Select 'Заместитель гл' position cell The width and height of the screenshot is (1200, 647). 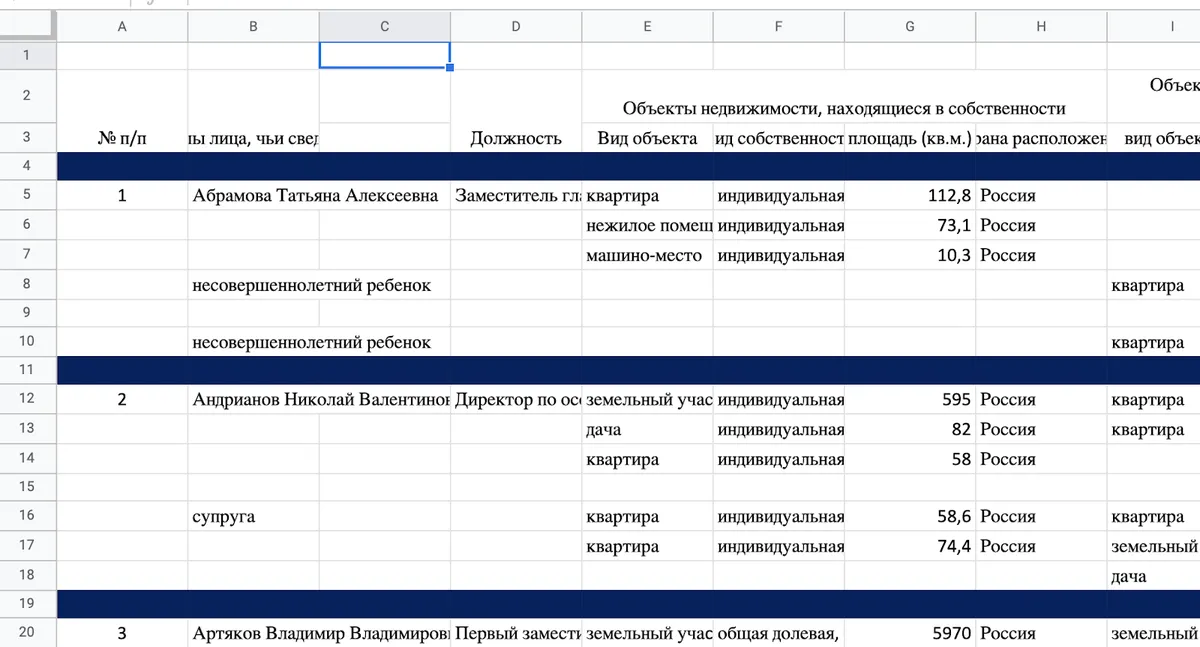coord(516,196)
